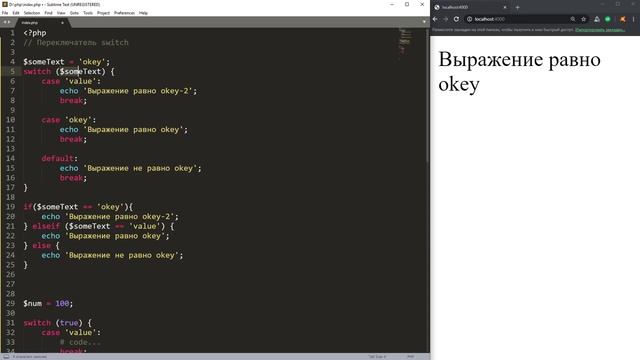This screenshot has width=640, height=360.
Task: Click the minimap in Sublime Text
Action: [406, 45]
